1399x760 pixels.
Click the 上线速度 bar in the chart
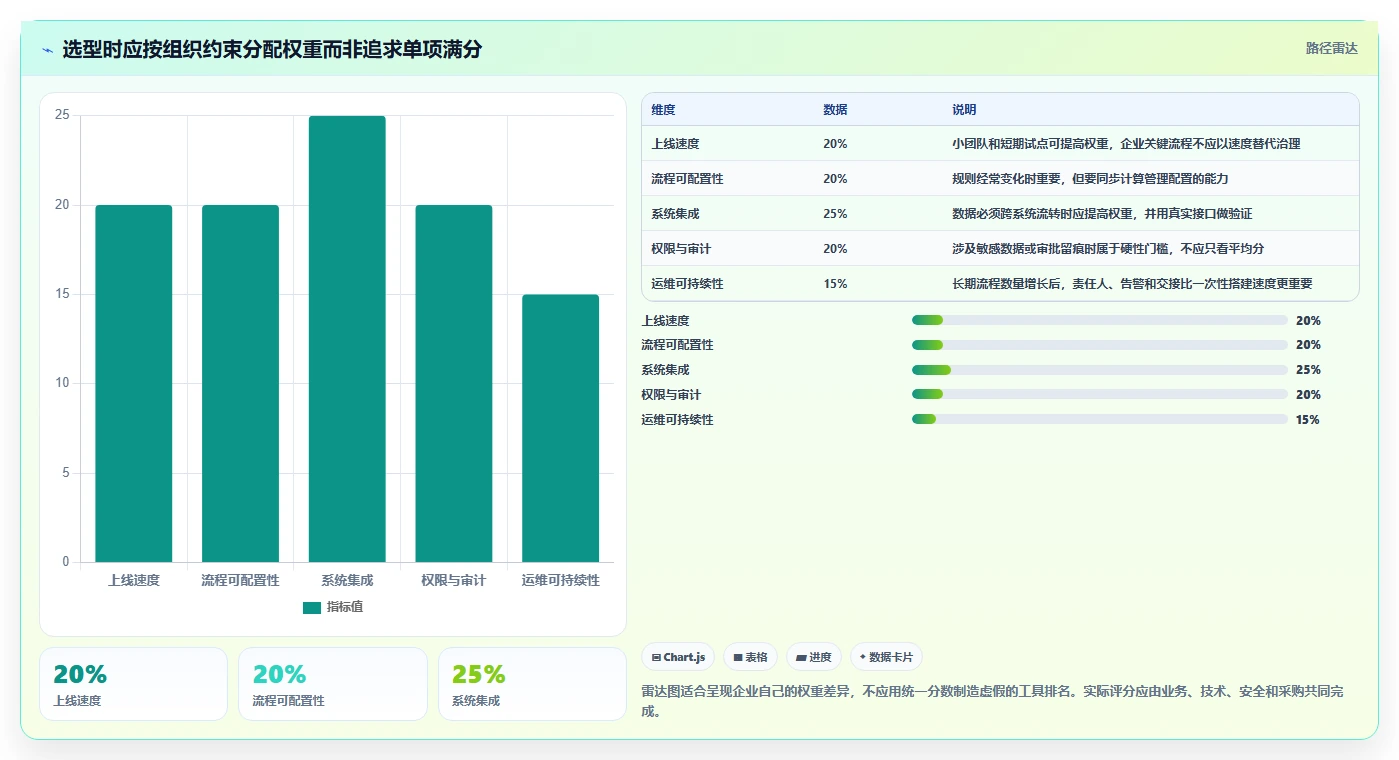pos(134,383)
